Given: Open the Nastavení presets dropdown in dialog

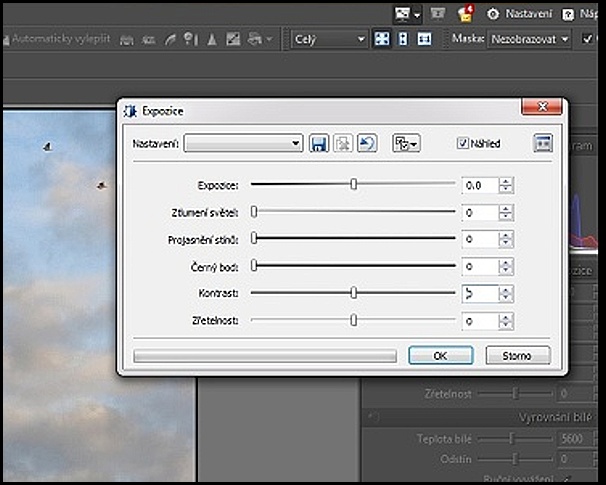Looking at the screenshot, I should pyautogui.click(x=243, y=144).
